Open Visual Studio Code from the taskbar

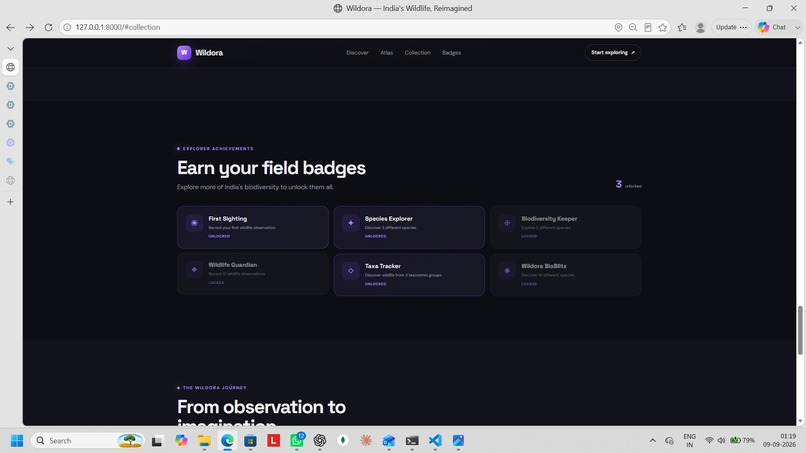(x=435, y=441)
